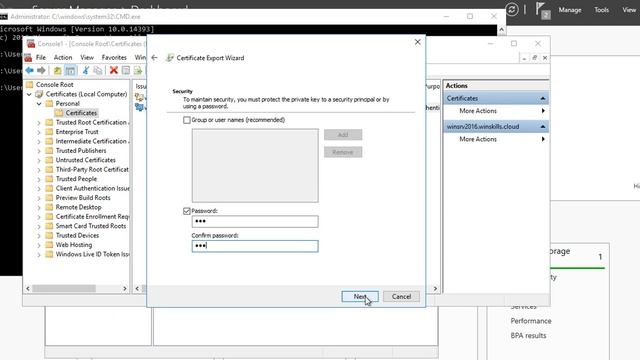Click the Next button in the wizard
Viewport: 640px width, 360px height.
click(360, 296)
